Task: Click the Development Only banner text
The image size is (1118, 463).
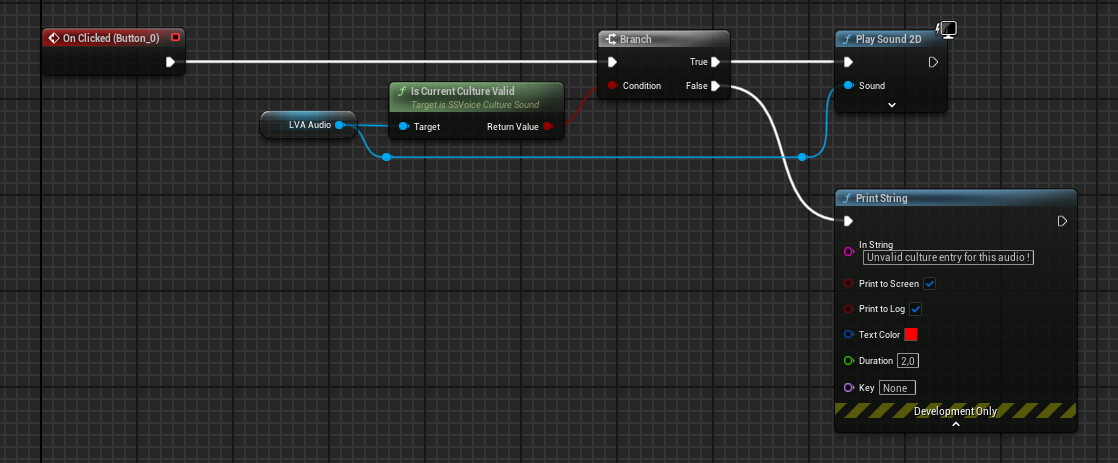Action: 955,411
